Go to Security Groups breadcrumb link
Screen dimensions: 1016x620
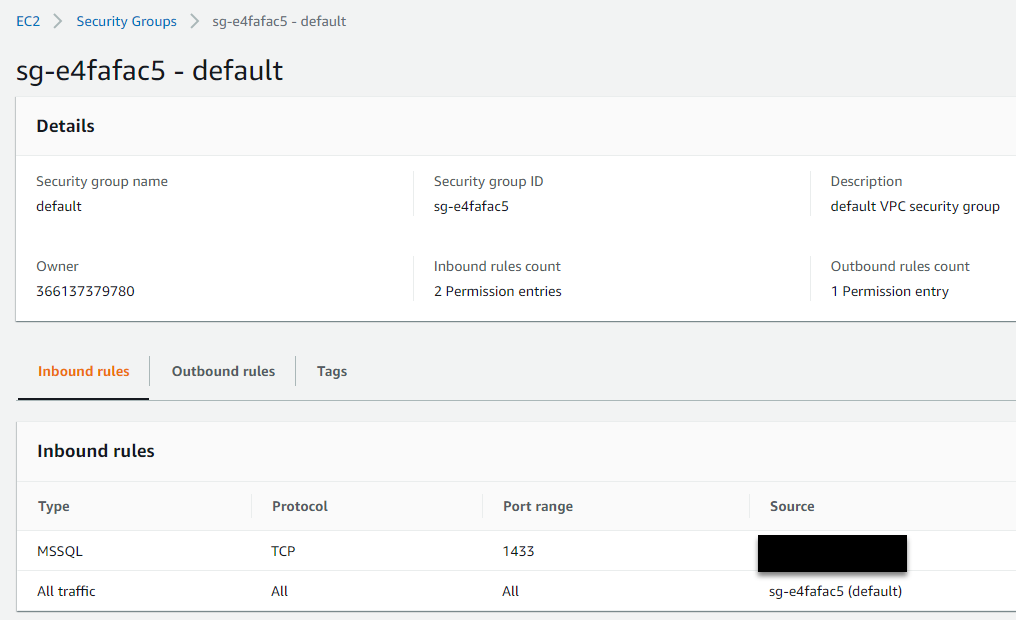tap(126, 21)
